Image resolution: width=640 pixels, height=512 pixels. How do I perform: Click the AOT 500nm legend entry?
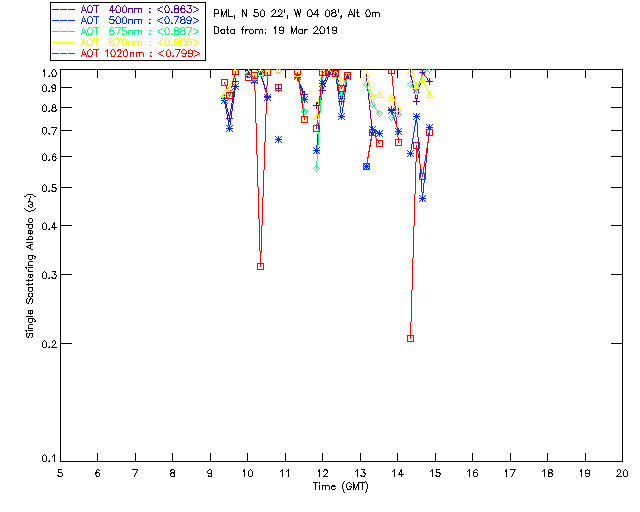(x=126, y=20)
